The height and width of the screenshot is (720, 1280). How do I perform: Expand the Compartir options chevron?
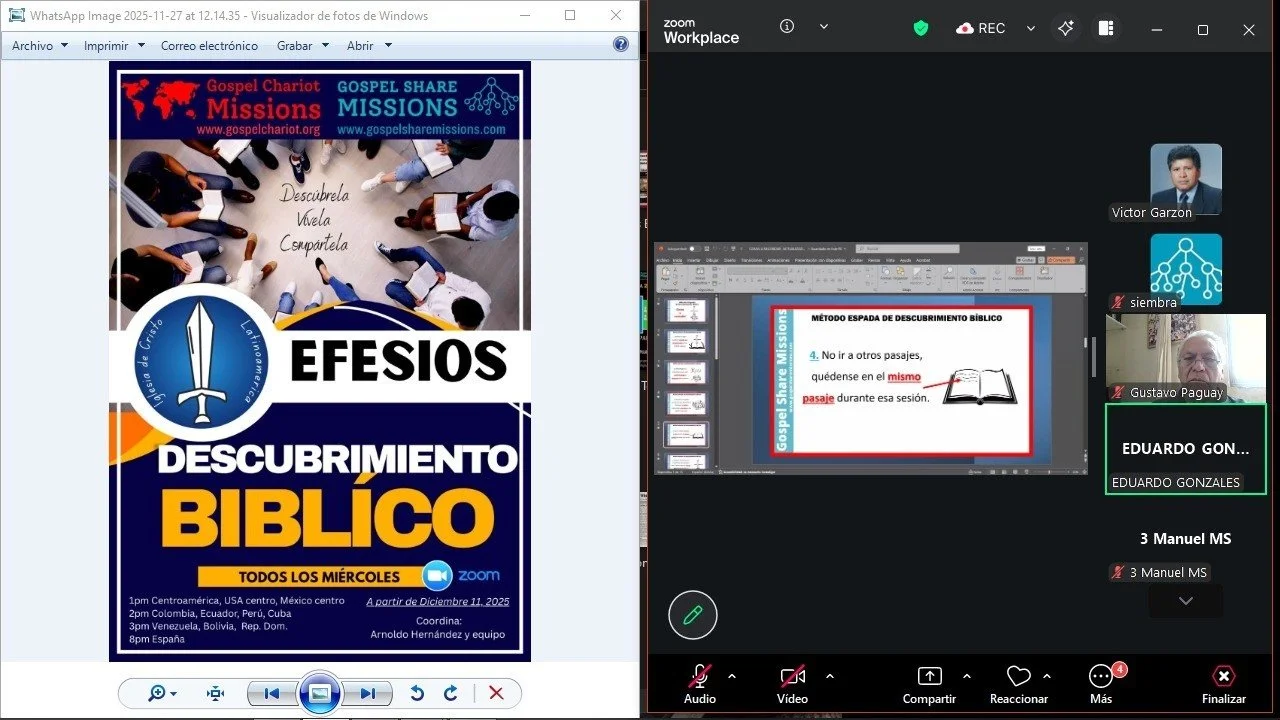tap(966, 676)
